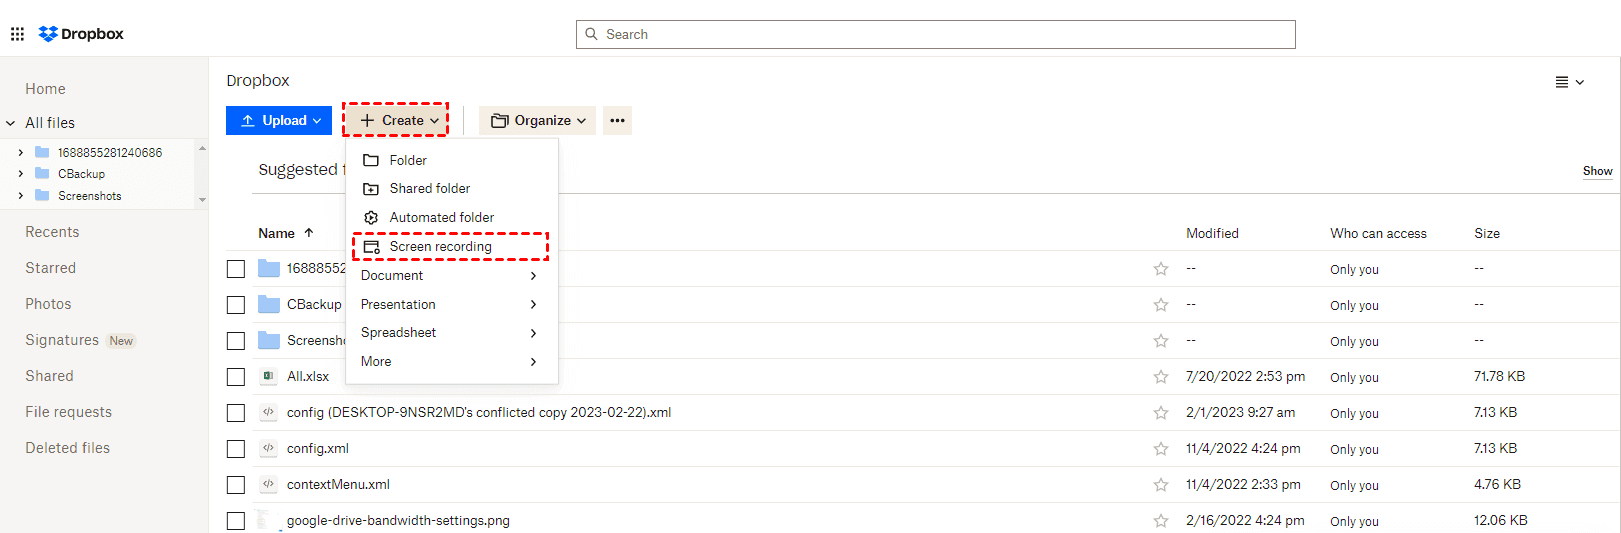
Task: Star the config.xml file
Action: 1160,449
